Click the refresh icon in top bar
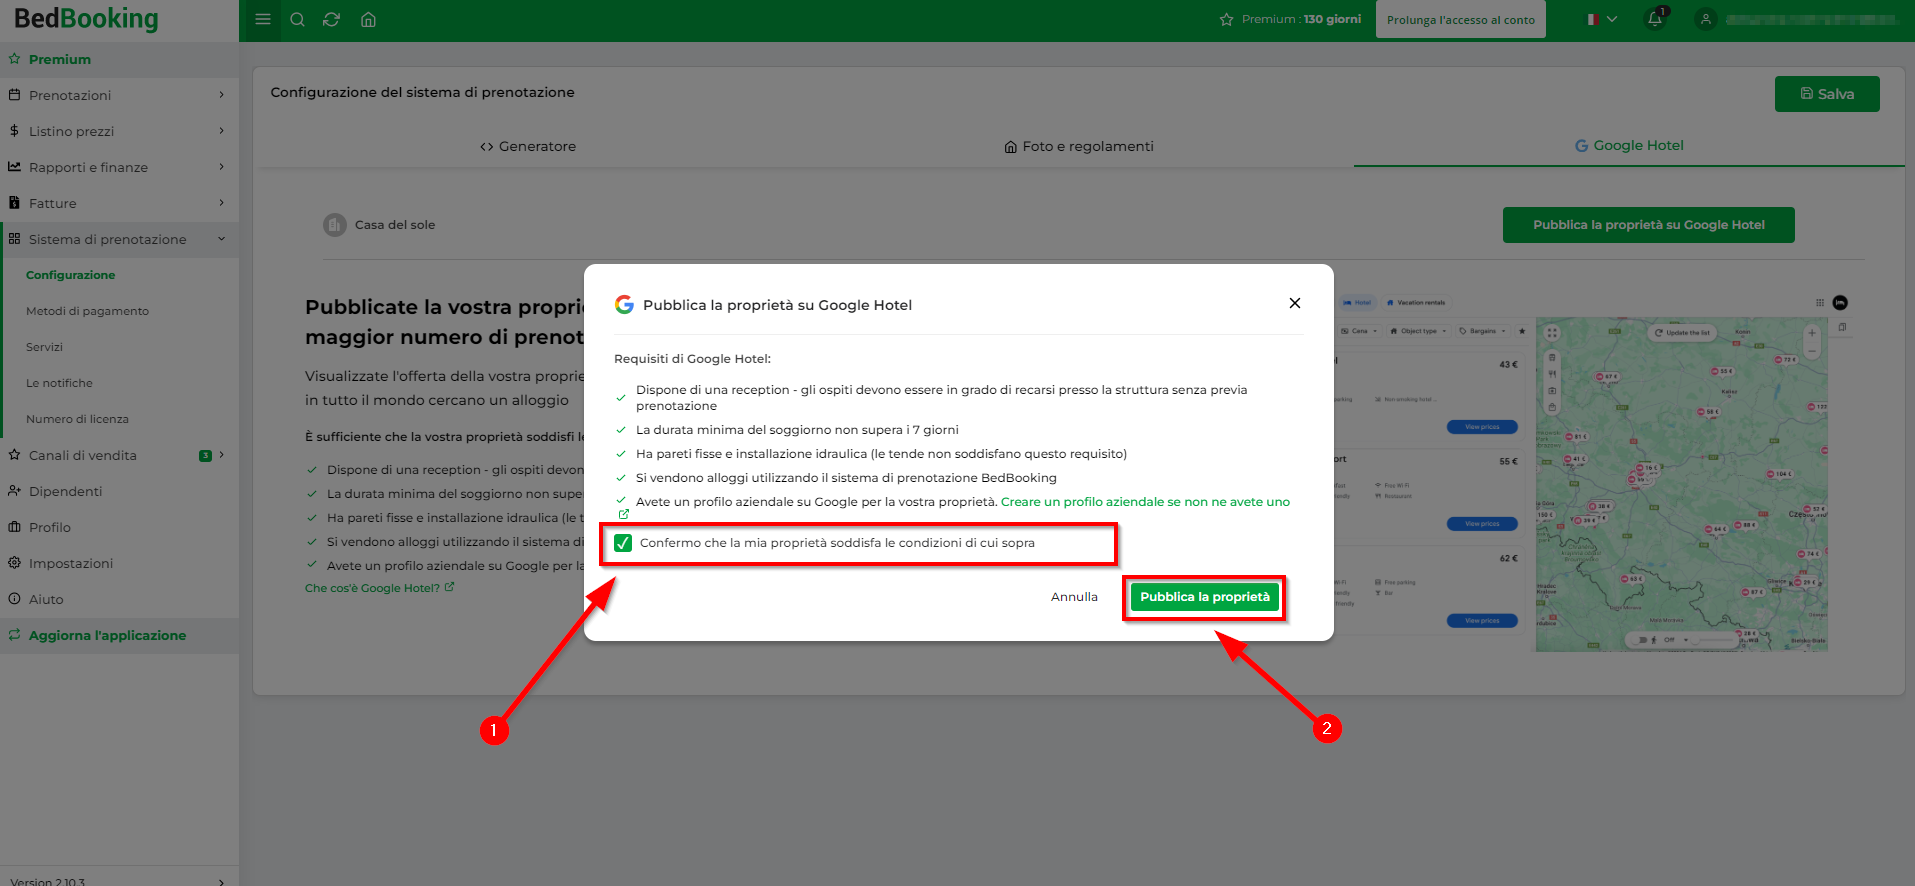The height and width of the screenshot is (886, 1915). coord(332,19)
